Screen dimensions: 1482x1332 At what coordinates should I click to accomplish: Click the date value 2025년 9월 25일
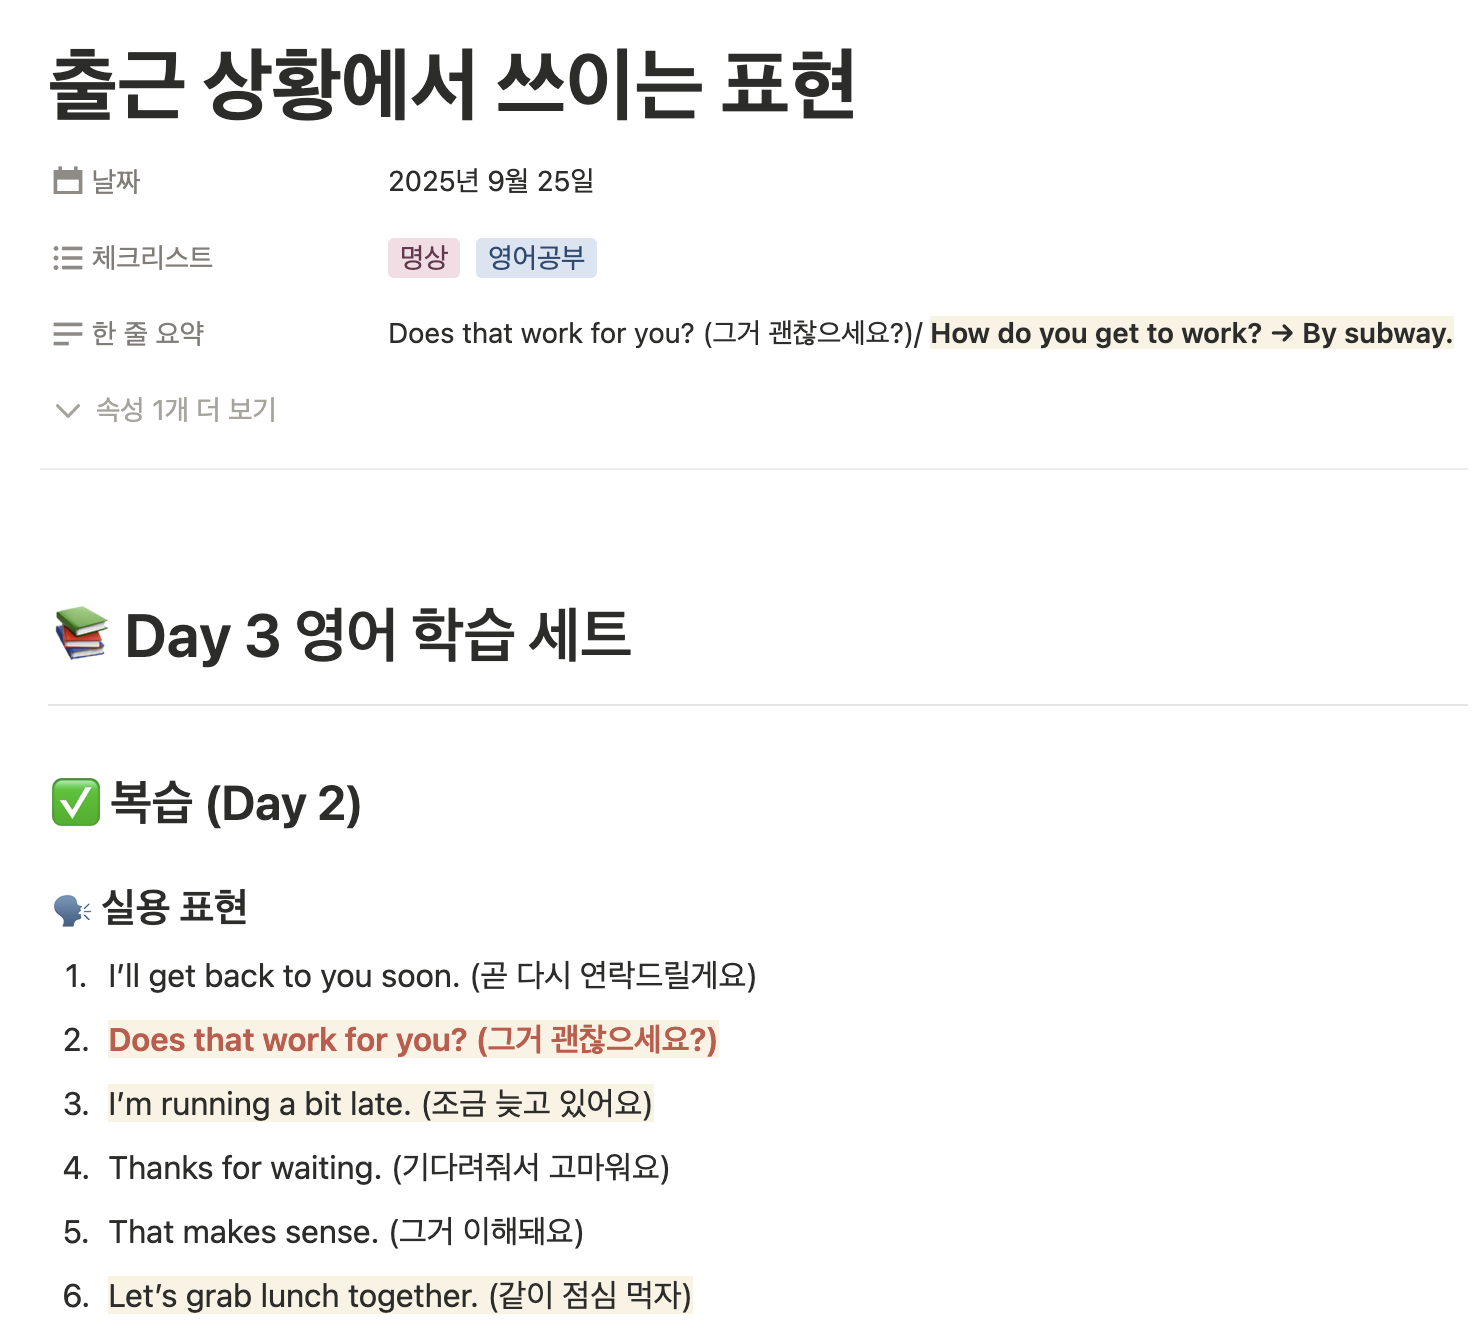[x=491, y=181]
